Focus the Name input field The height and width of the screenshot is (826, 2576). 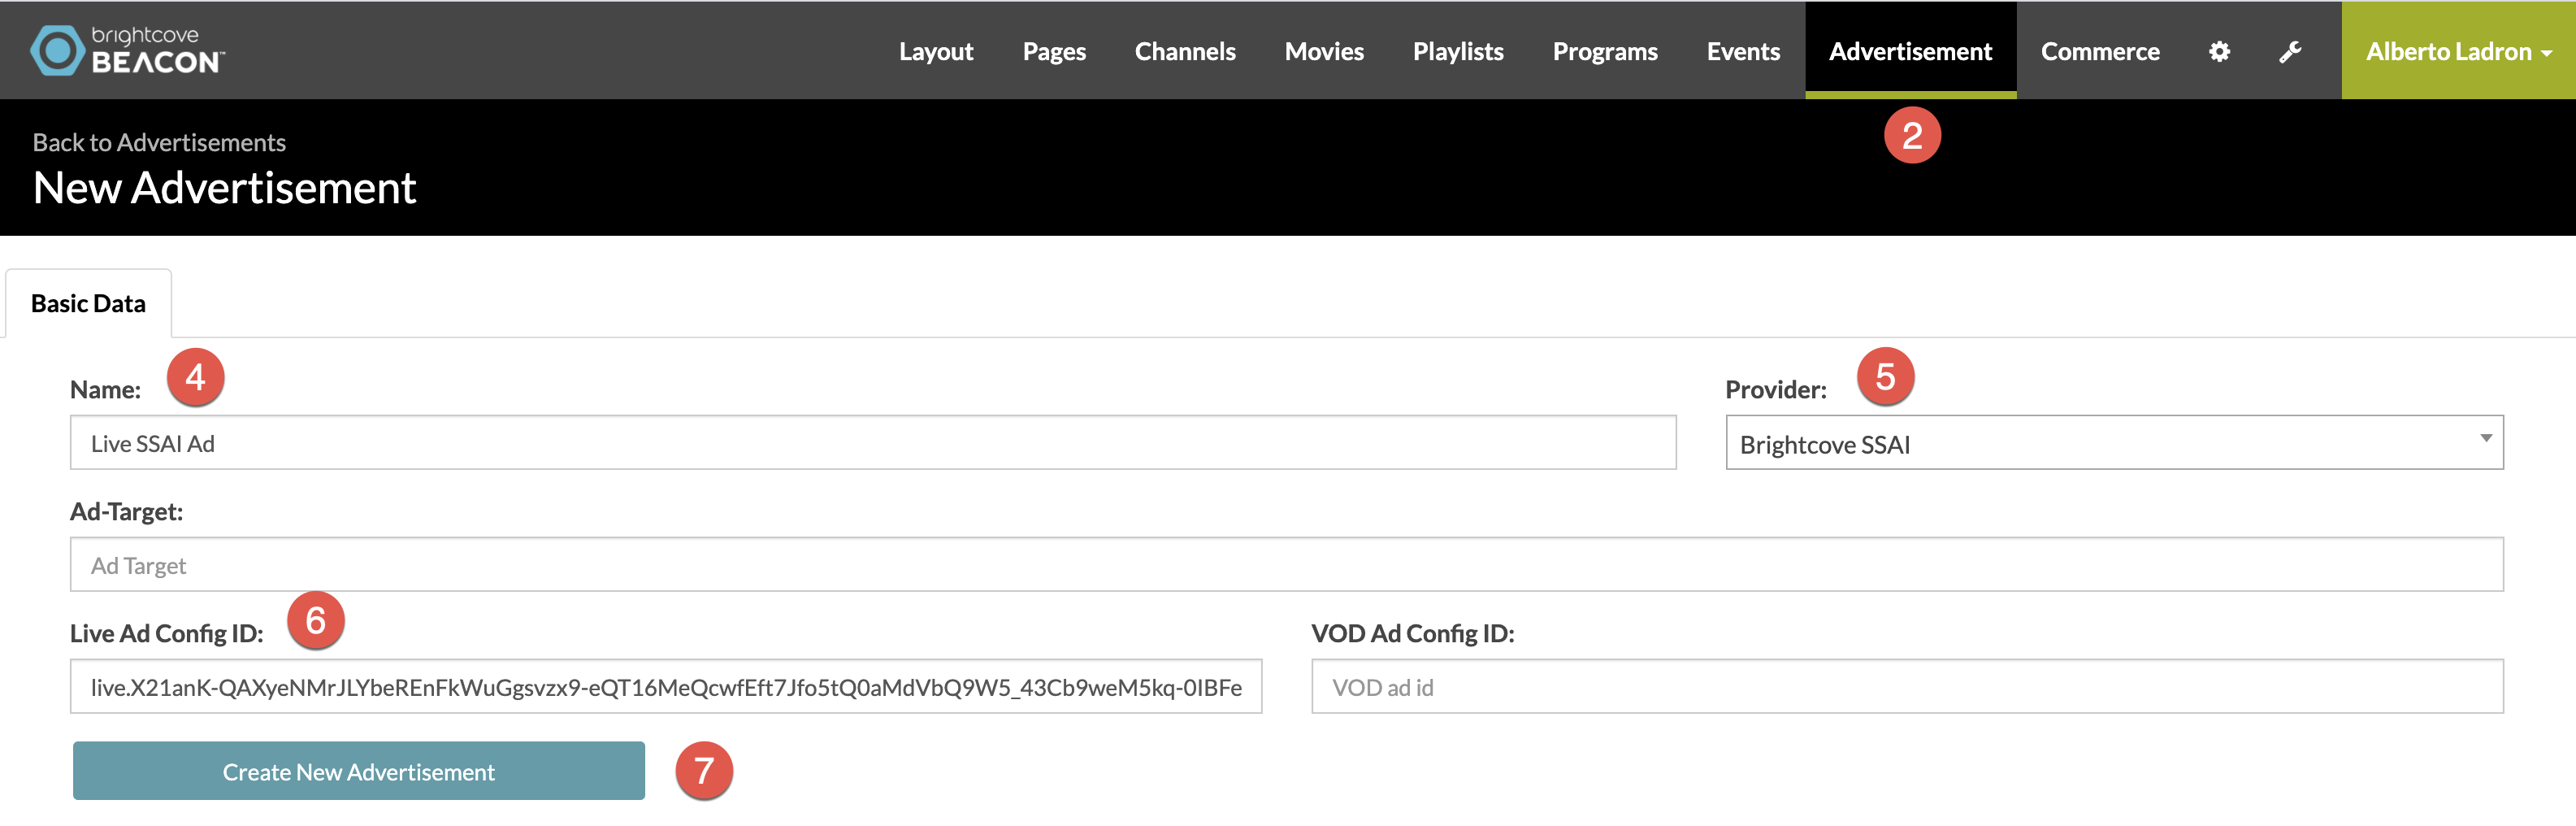tap(873, 442)
